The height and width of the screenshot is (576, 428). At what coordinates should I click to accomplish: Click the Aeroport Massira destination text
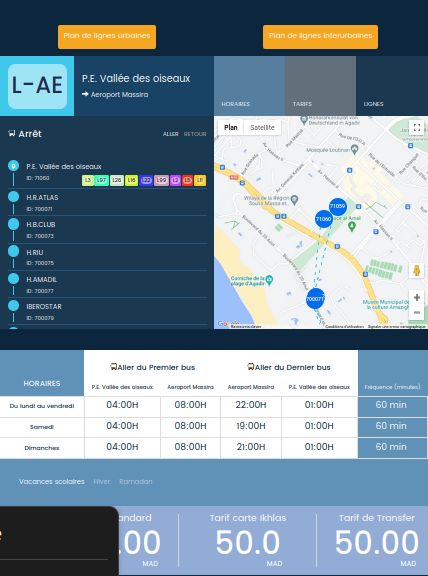coord(119,94)
